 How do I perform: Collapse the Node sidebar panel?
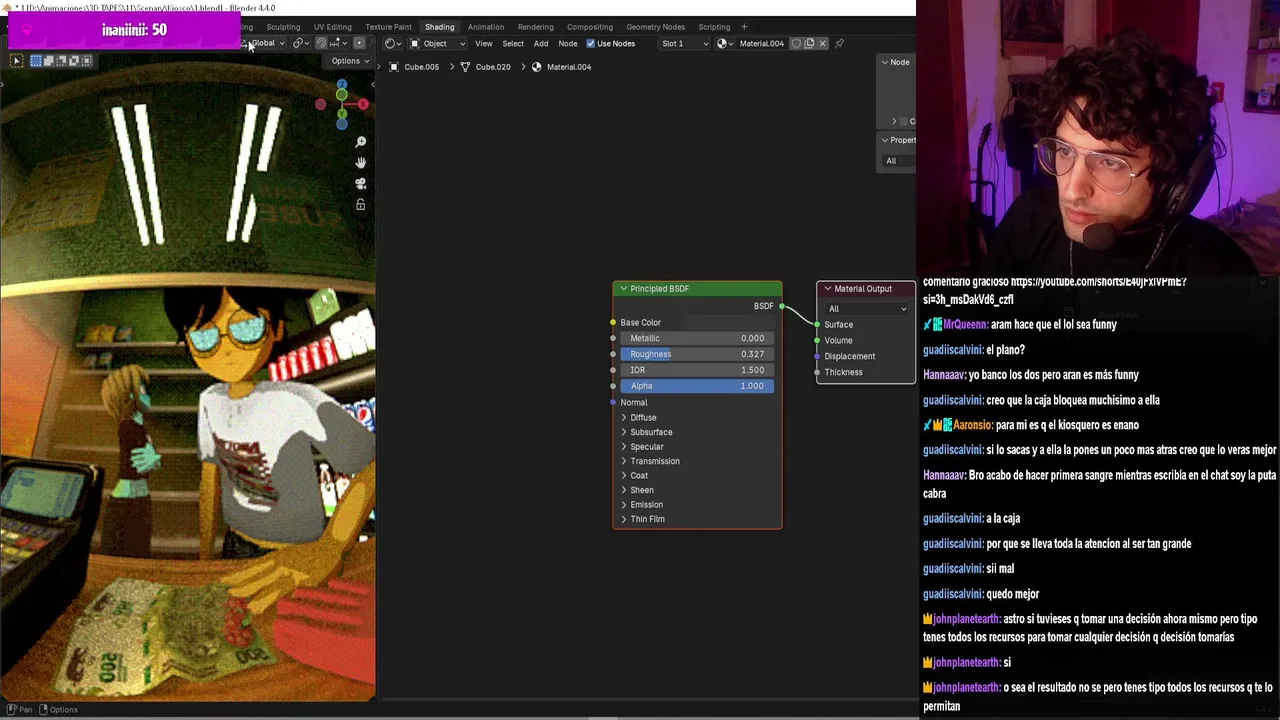pos(885,62)
